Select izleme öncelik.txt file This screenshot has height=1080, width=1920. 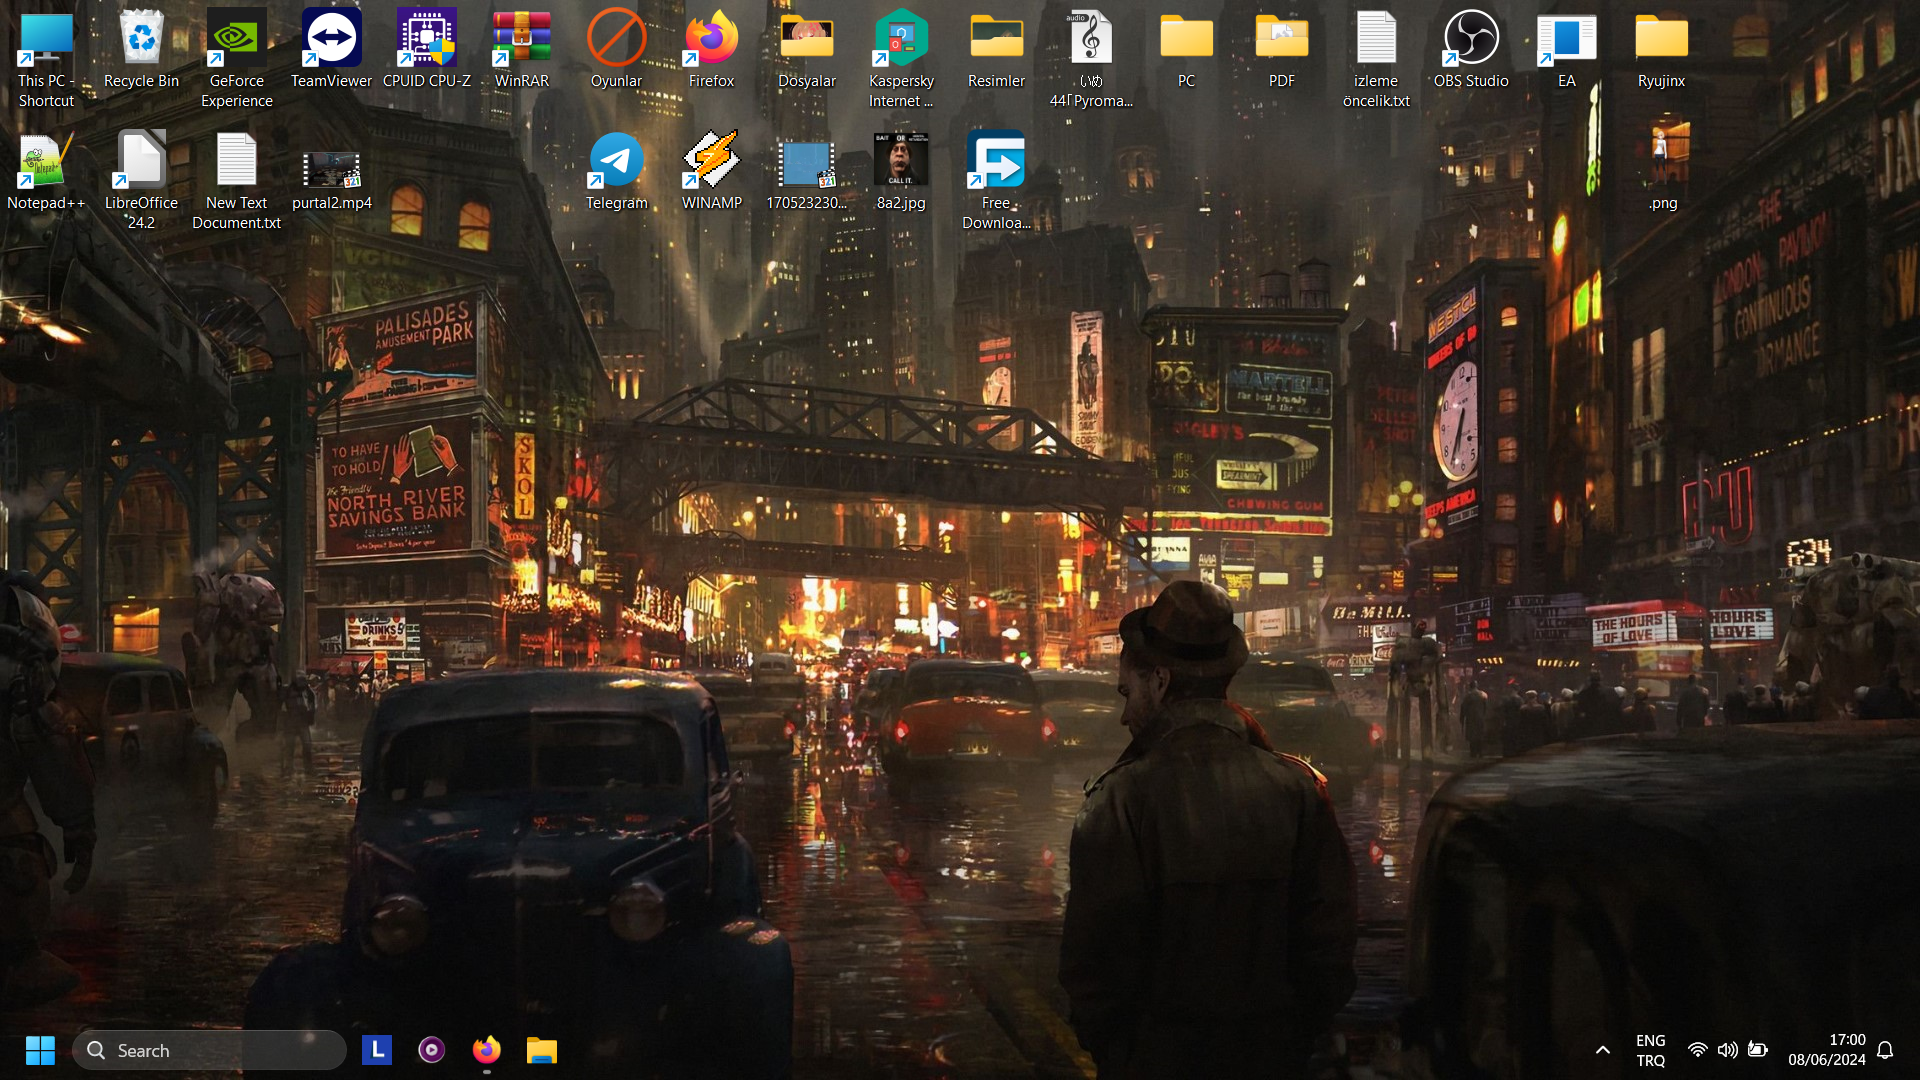click(x=1376, y=58)
